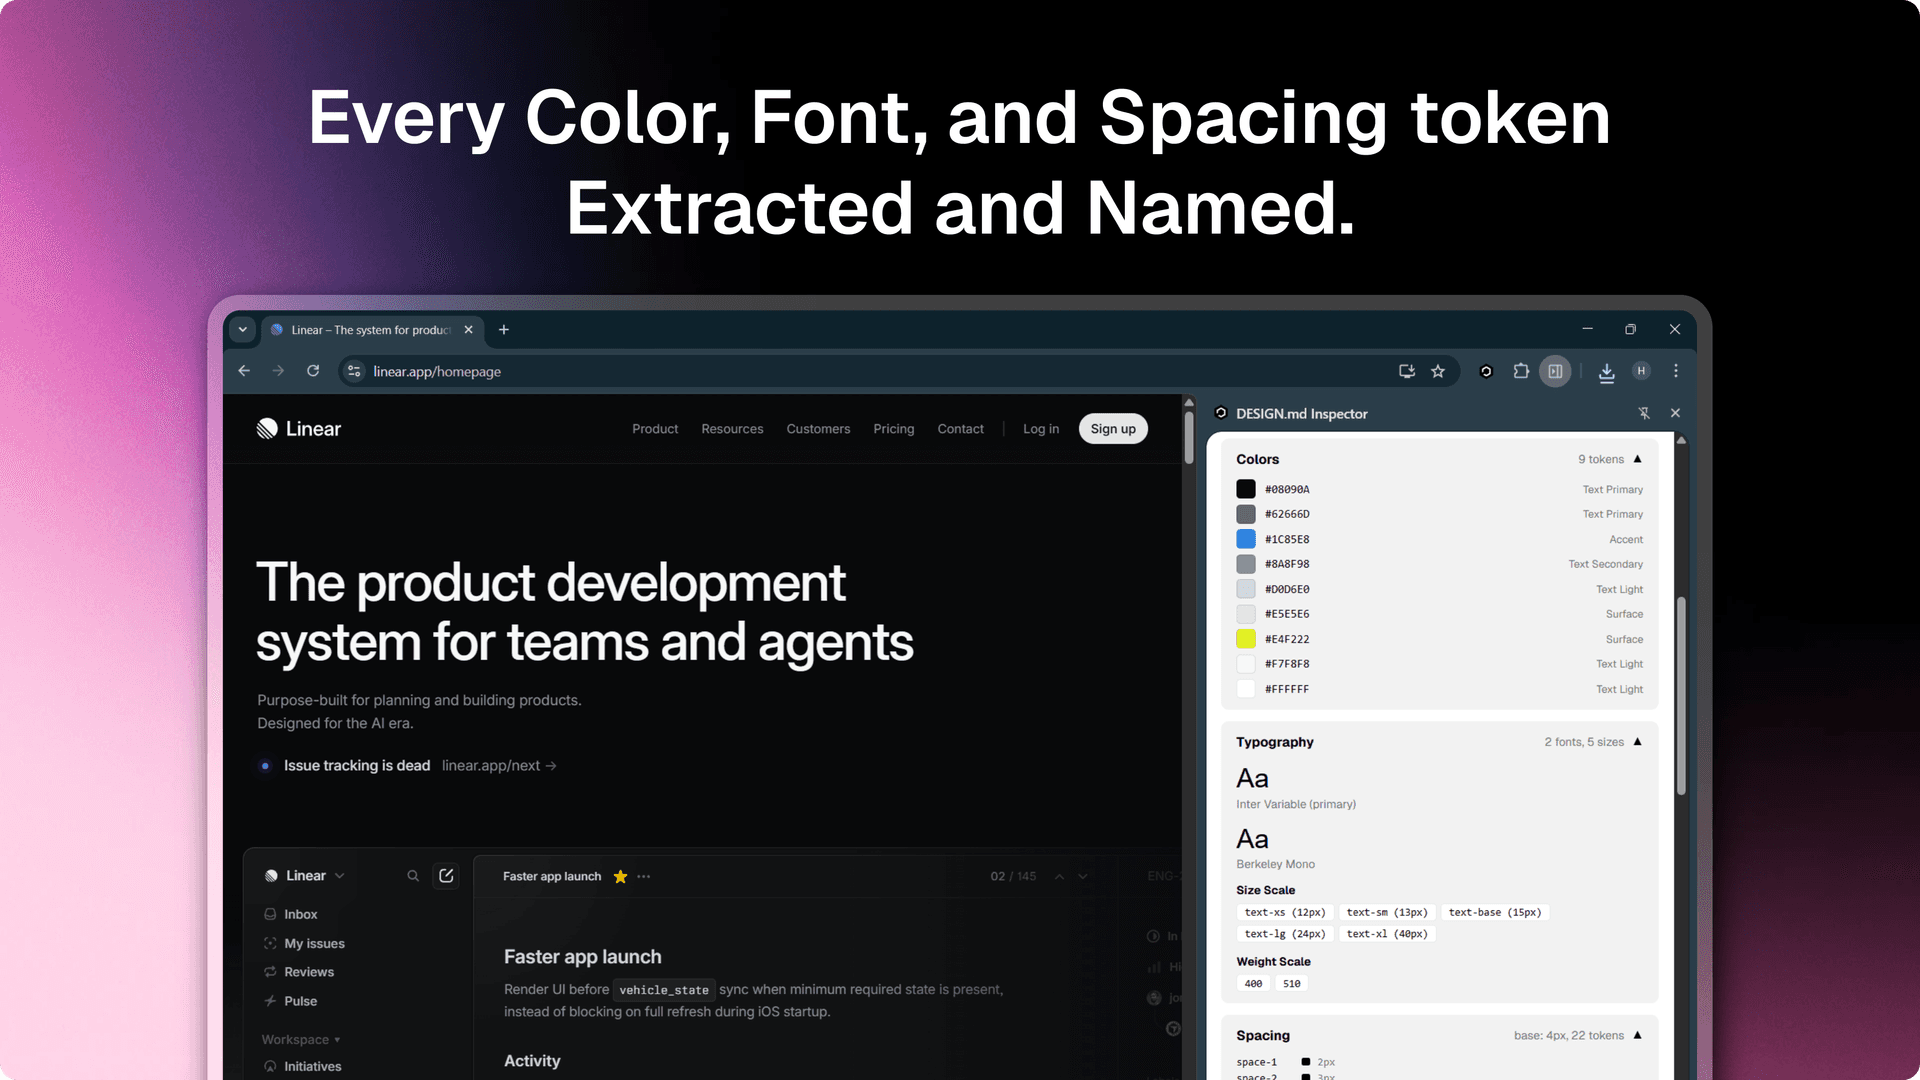Close the DESIGN.md Inspector panel
Viewport: 1920px width, 1080px height.
click(x=1676, y=413)
